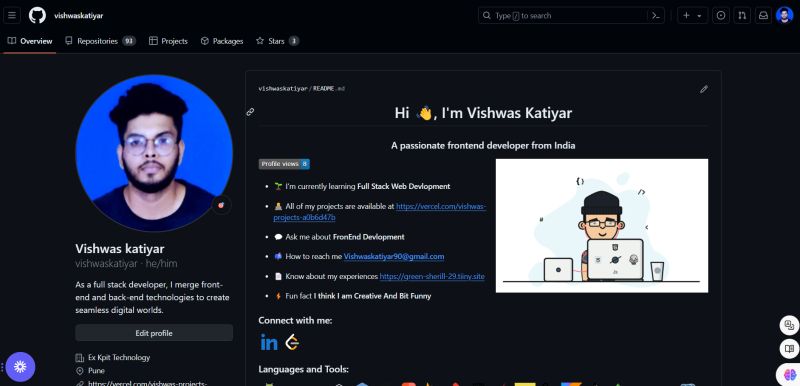Click the pink brain extension icon
Viewport: 800px width, 386px height.
click(789, 375)
